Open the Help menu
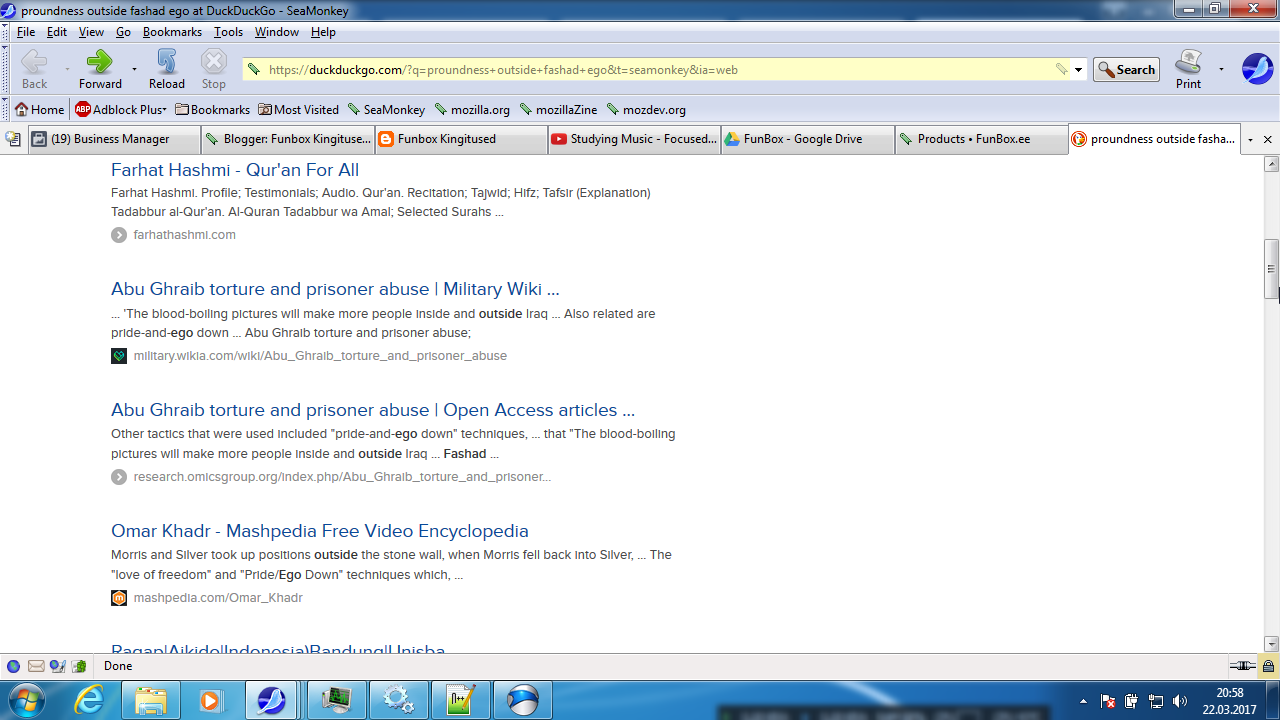This screenshot has width=1280, height=720. pos(323,32)
